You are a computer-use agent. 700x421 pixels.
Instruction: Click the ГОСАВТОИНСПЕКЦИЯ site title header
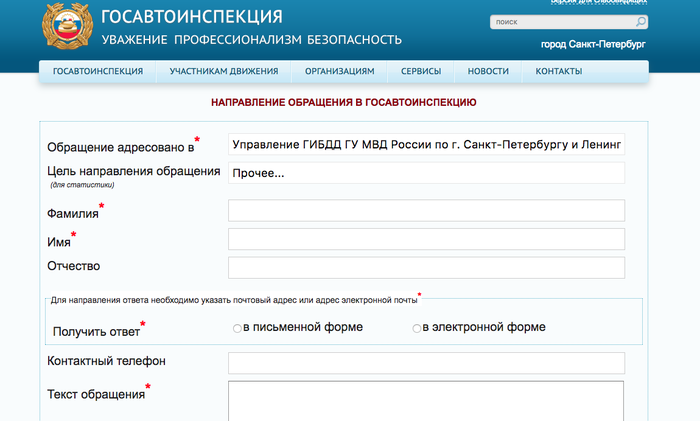pyautogui.click(x=192, y=17)
